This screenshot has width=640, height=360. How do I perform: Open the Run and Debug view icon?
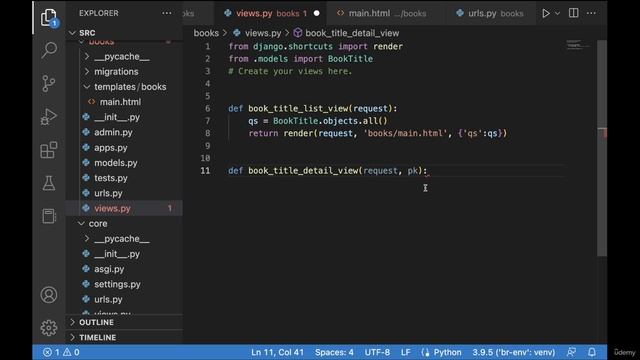tap(49, 117)
